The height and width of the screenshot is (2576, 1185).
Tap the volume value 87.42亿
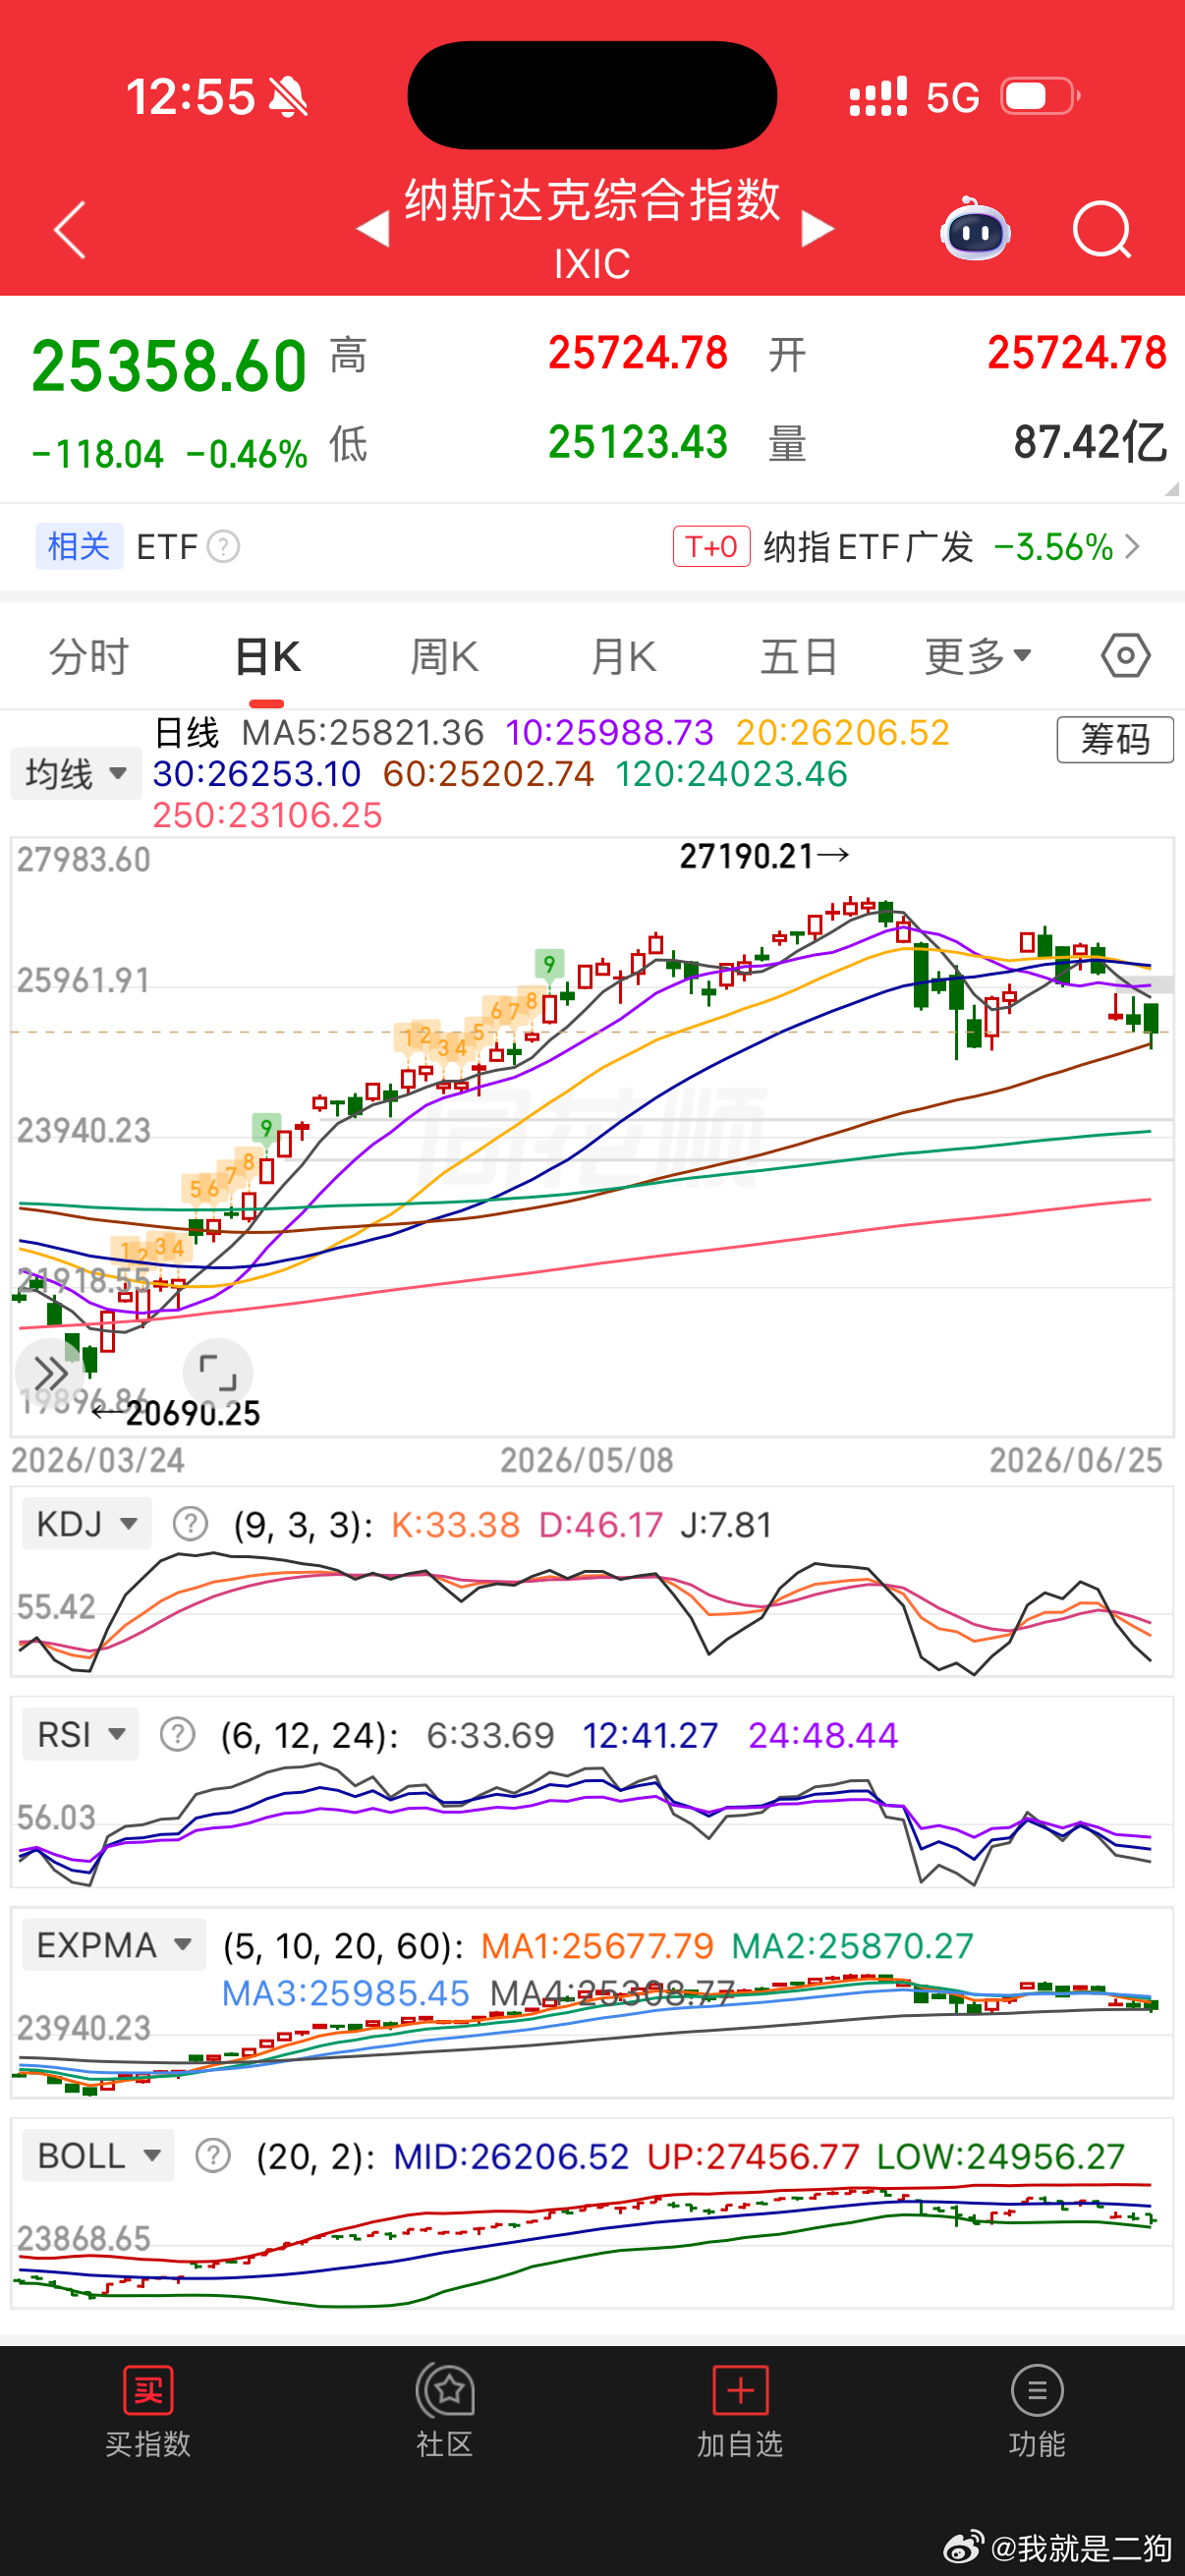[1090, 441]
